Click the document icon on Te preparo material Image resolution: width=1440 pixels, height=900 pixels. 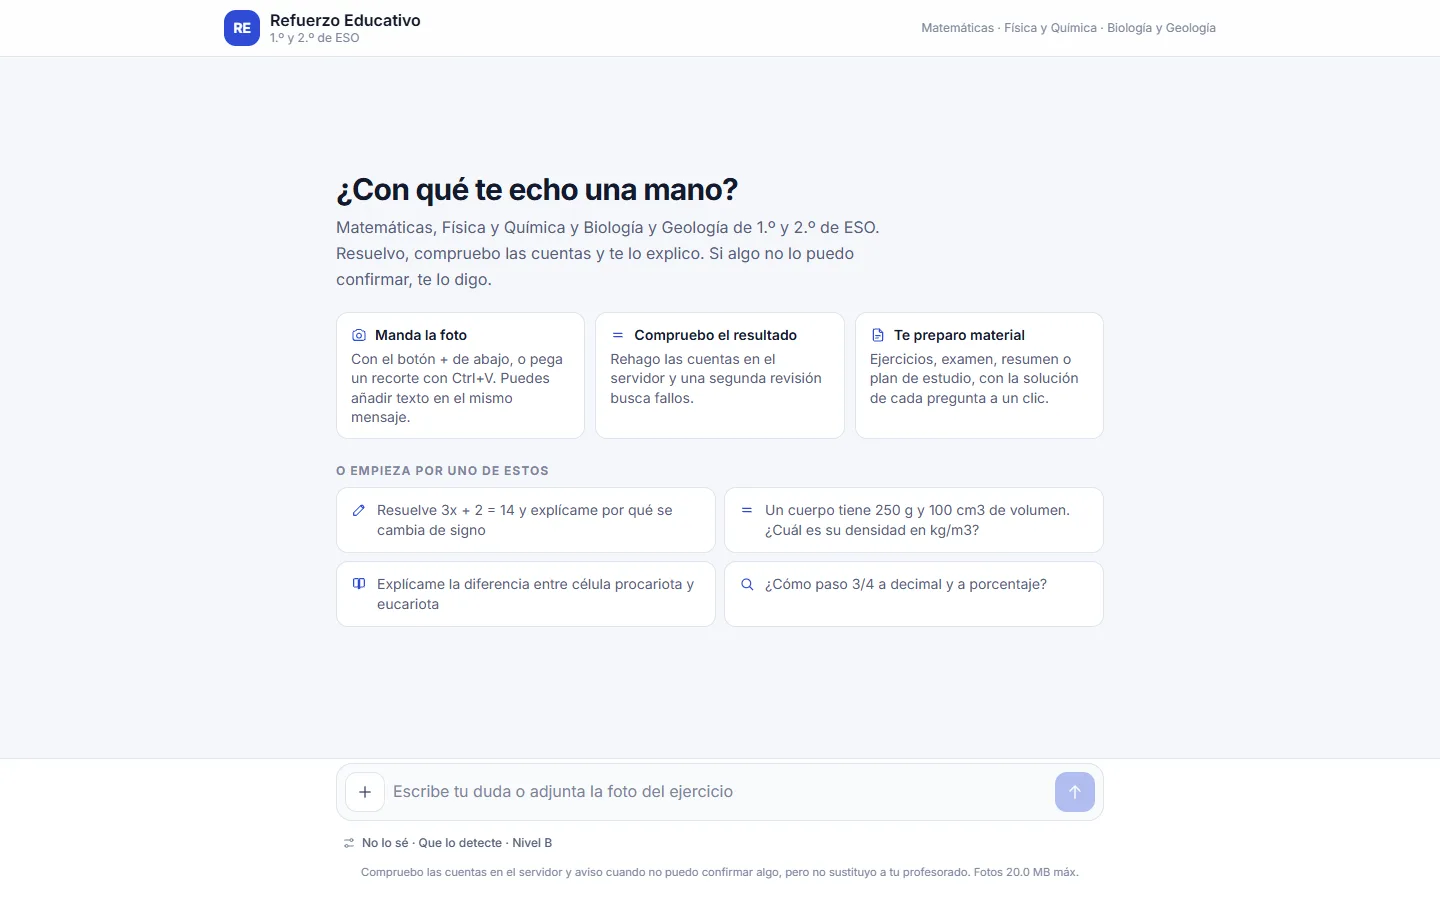click(x=878, y=335)
